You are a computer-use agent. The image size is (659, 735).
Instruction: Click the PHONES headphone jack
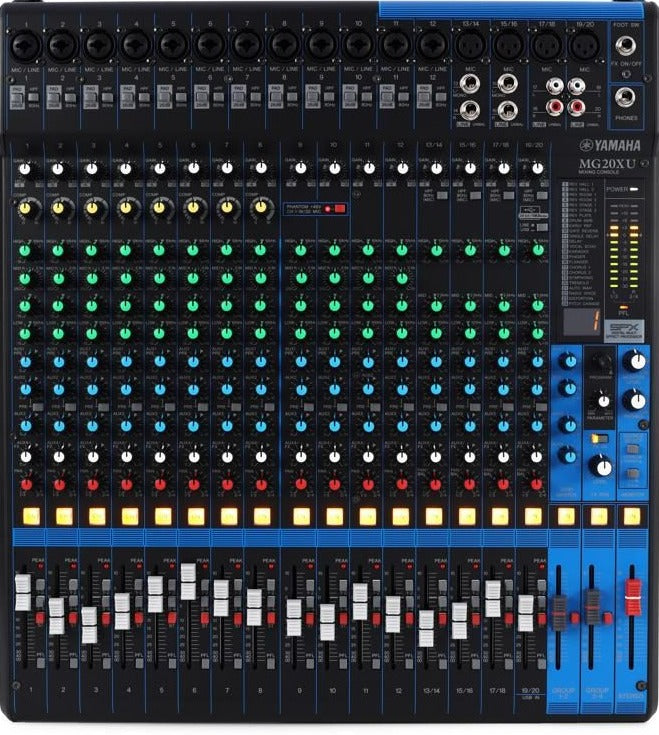(x=626, y=97)
